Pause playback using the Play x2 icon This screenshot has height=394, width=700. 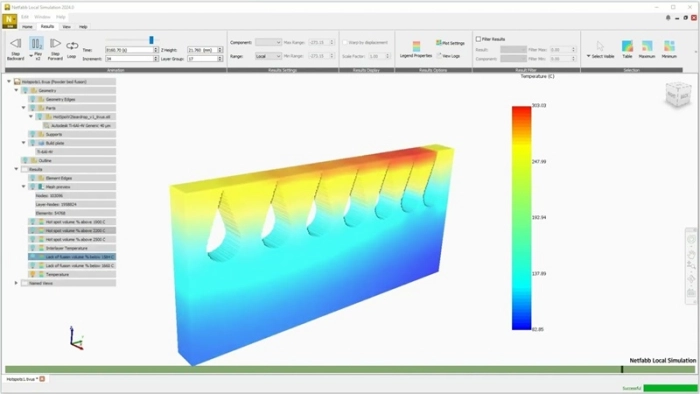(37, 43)
